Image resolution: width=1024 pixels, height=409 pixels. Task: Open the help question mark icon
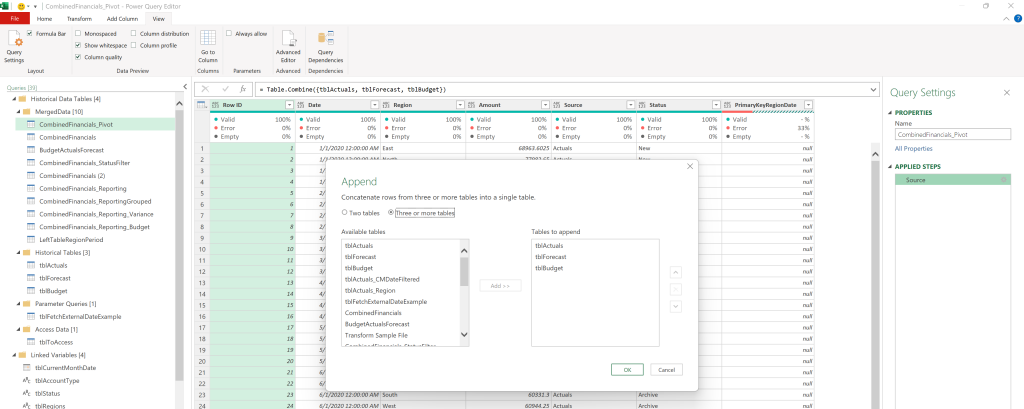click(1017, 19)
